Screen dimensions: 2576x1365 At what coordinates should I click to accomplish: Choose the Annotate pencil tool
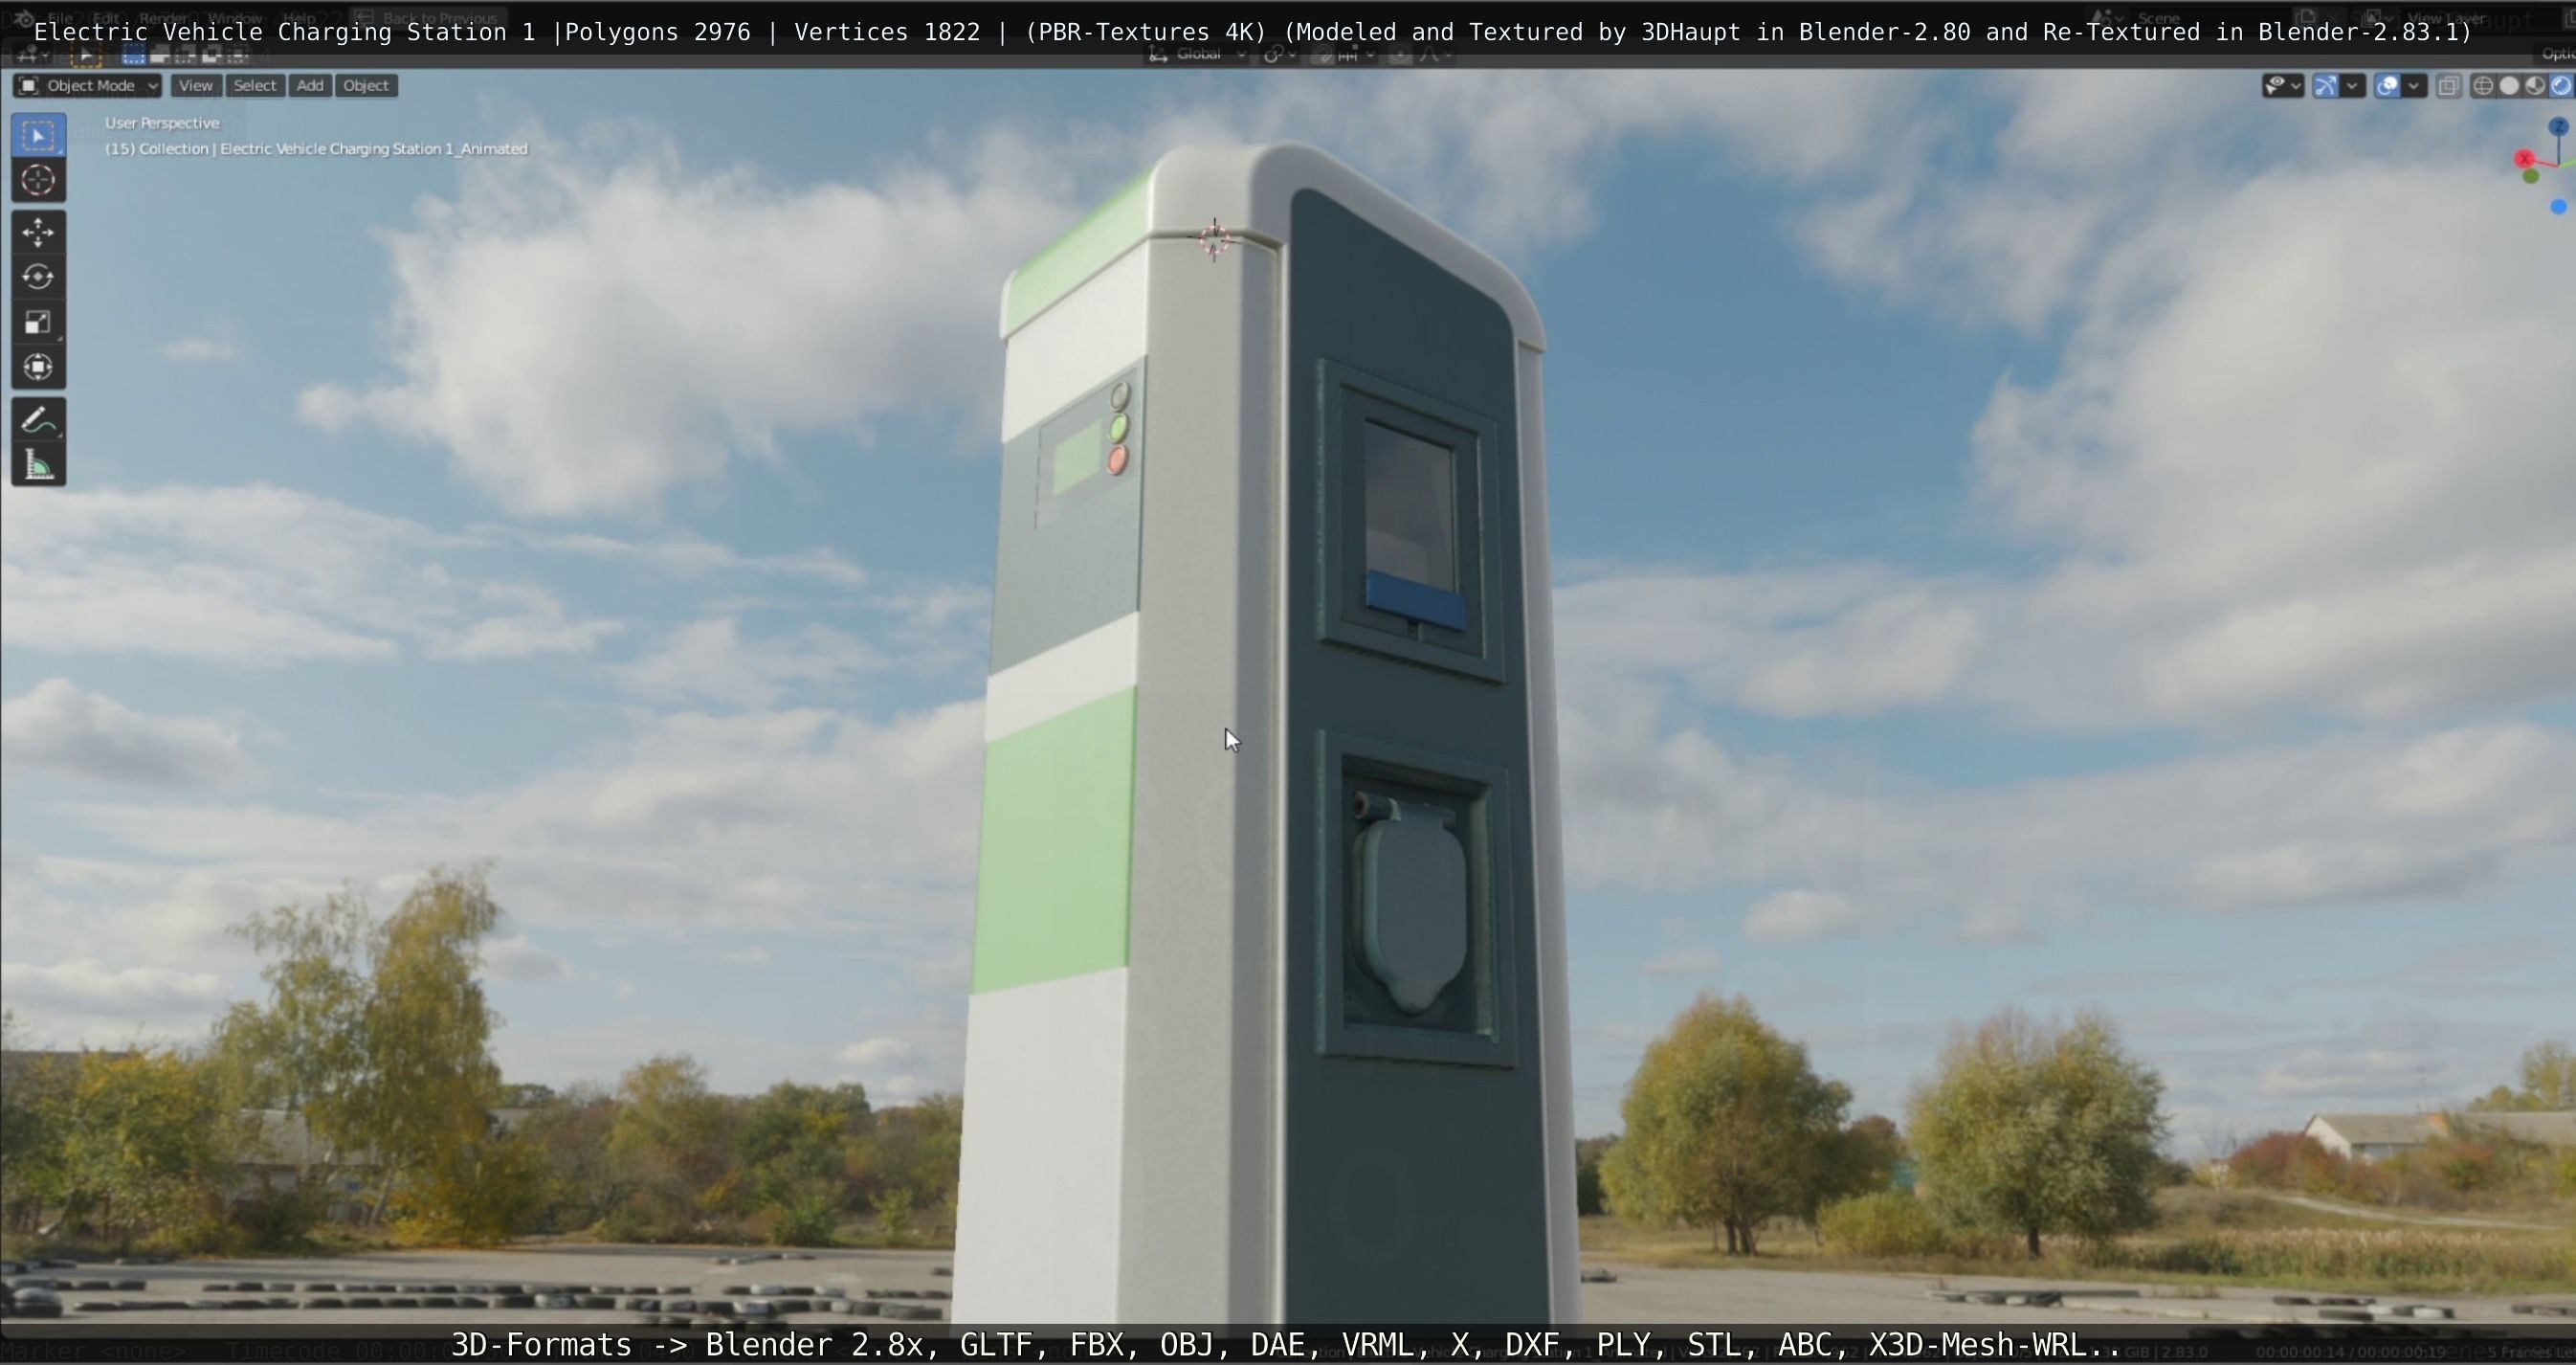(38, 420)
